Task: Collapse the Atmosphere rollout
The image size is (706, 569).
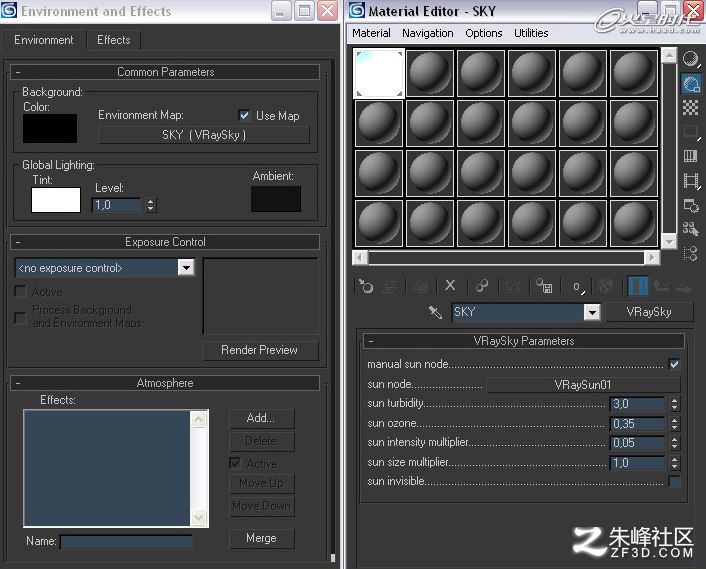Action: pos(165,383)
